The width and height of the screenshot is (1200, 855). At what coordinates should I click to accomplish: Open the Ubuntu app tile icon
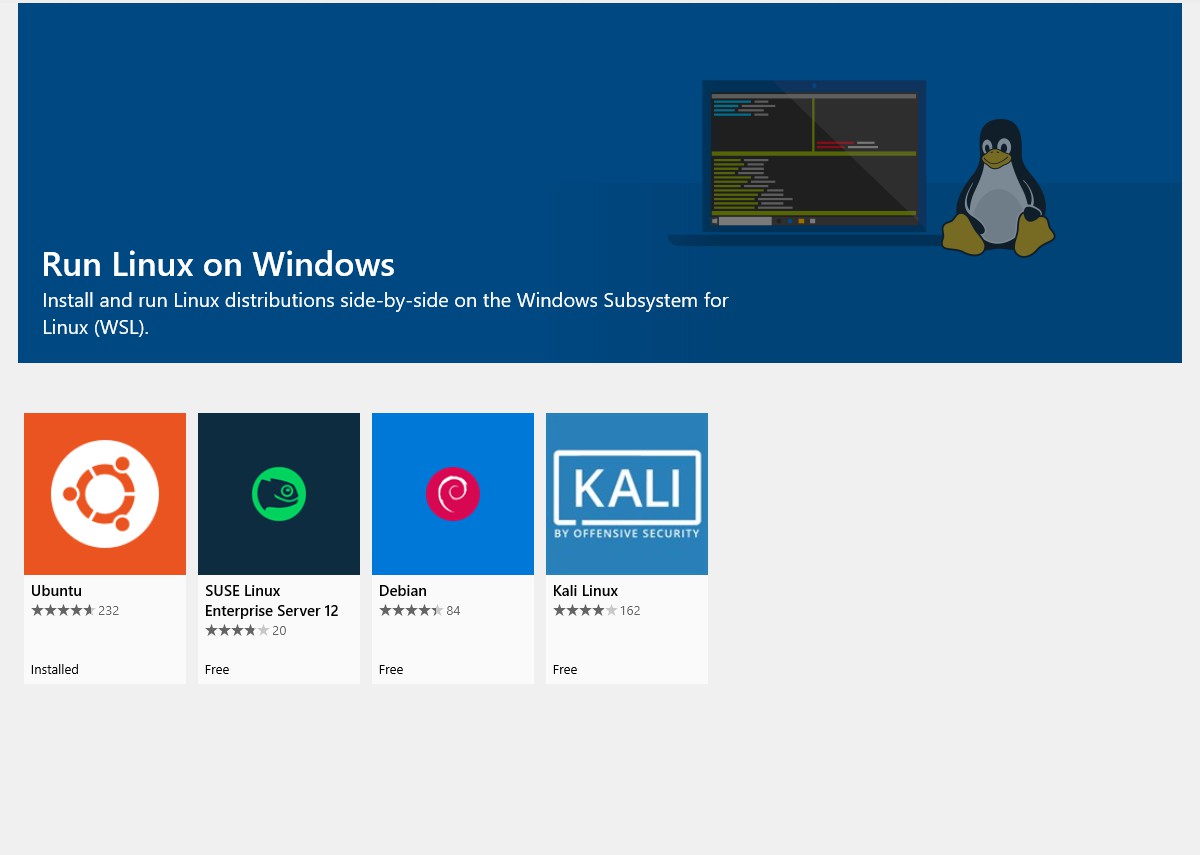(105, 494)
